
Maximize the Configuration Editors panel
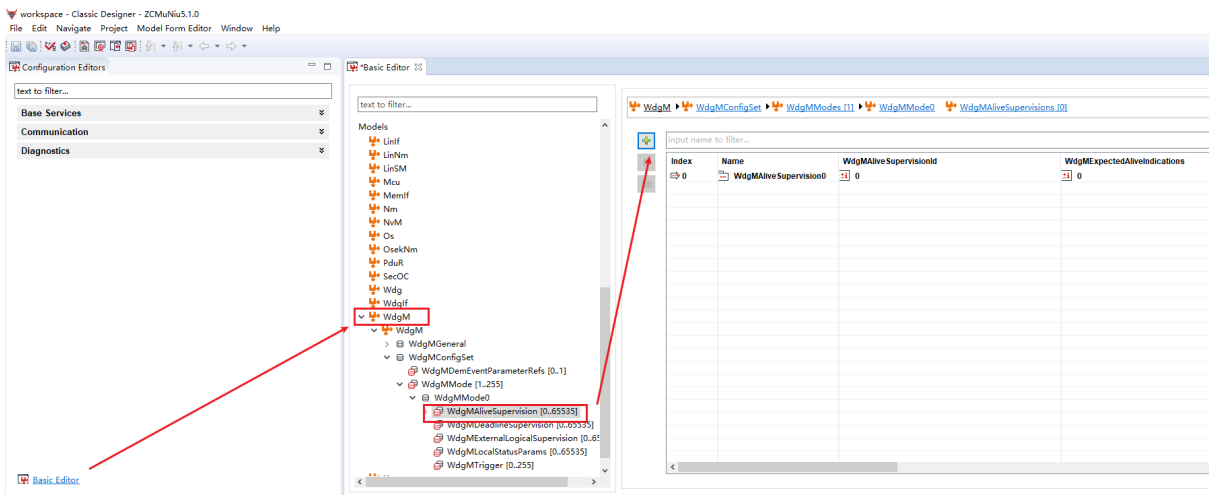point(327,67)
